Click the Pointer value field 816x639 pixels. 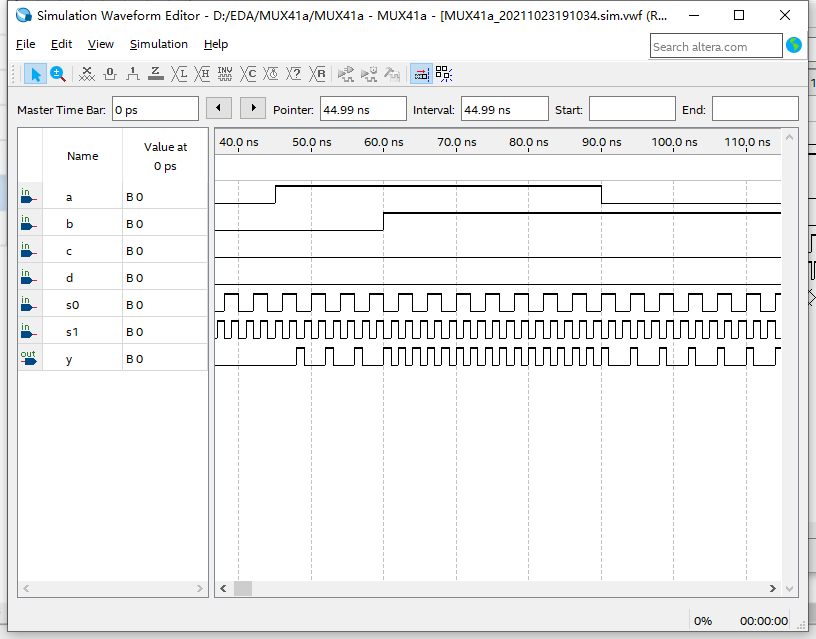pyautogui.click(x=363, y=109)
